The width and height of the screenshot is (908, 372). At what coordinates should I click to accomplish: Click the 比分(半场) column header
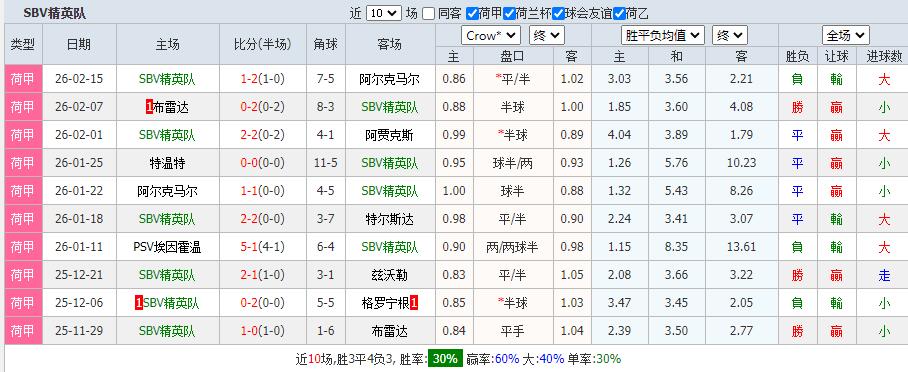(x=263, y=45)
